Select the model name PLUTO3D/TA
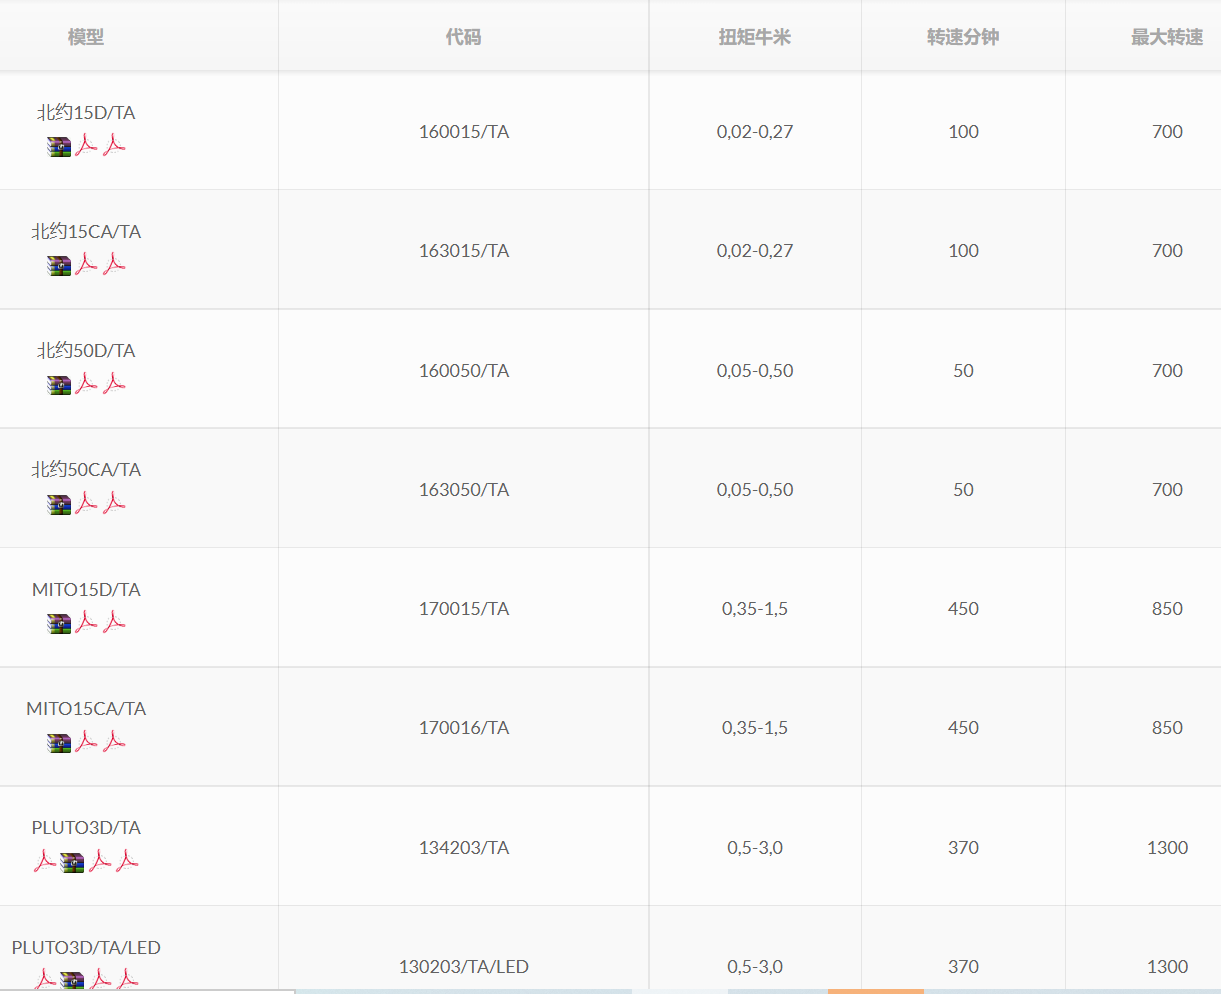 point(86,828)
